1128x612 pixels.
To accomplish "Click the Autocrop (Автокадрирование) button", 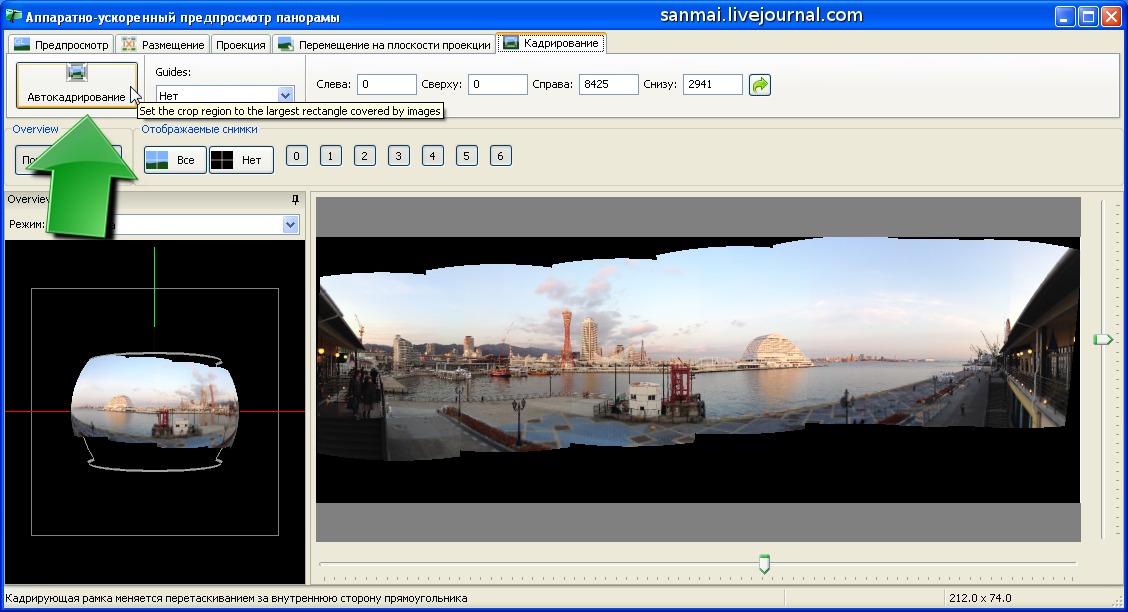I will [x=76, y=85].
